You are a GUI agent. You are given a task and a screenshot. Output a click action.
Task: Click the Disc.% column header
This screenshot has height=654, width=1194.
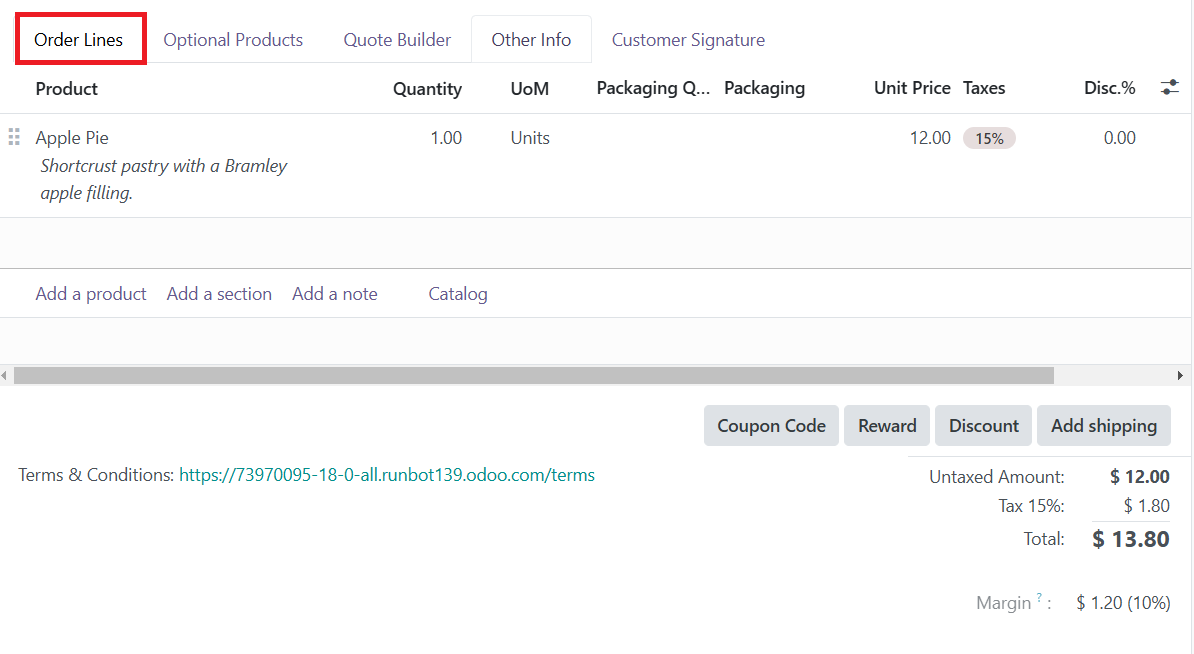coord(1109,88)
